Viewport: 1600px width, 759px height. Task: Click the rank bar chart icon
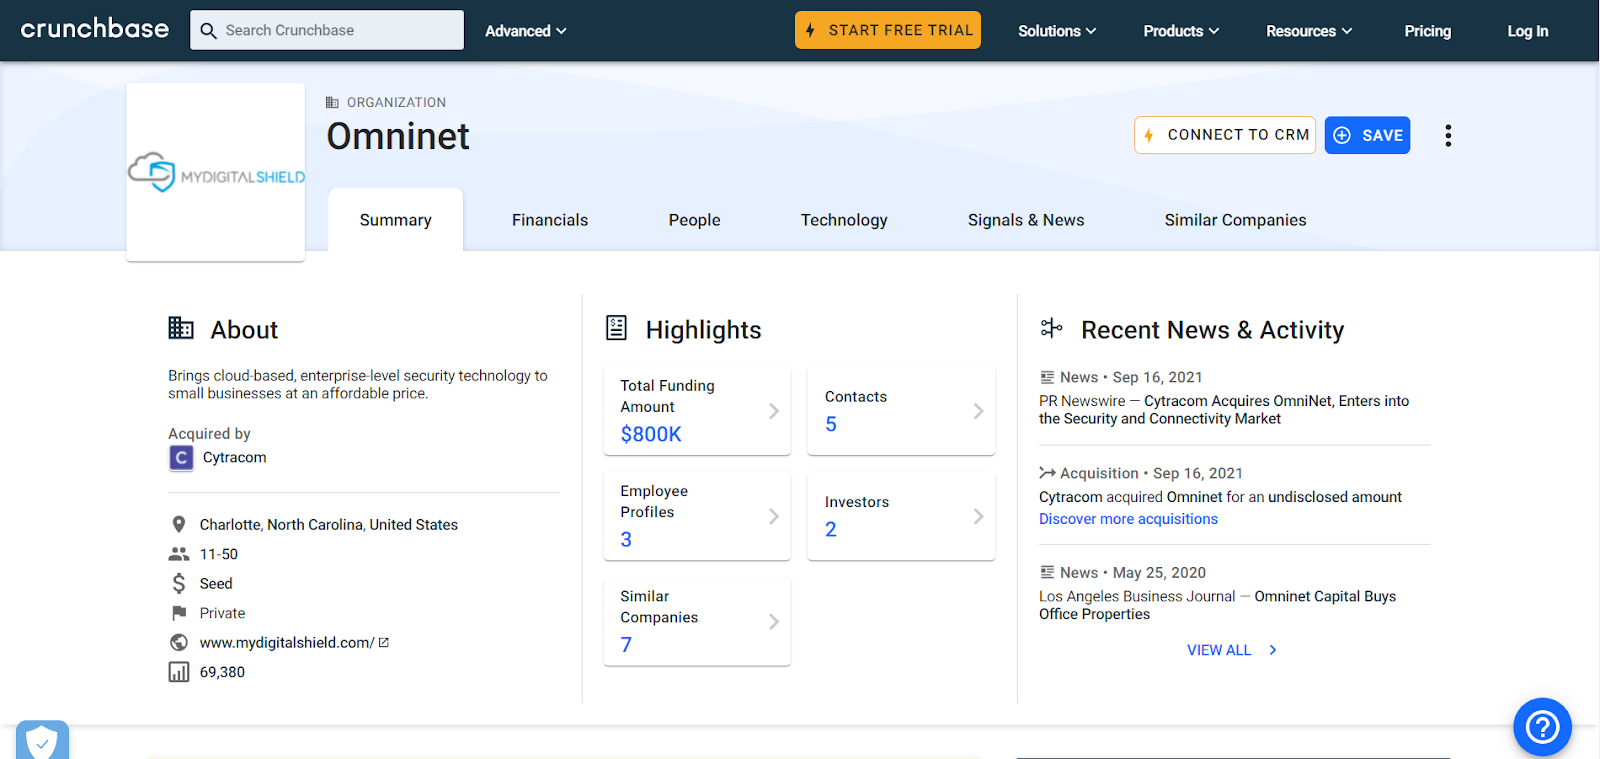(x=179, y=672)
